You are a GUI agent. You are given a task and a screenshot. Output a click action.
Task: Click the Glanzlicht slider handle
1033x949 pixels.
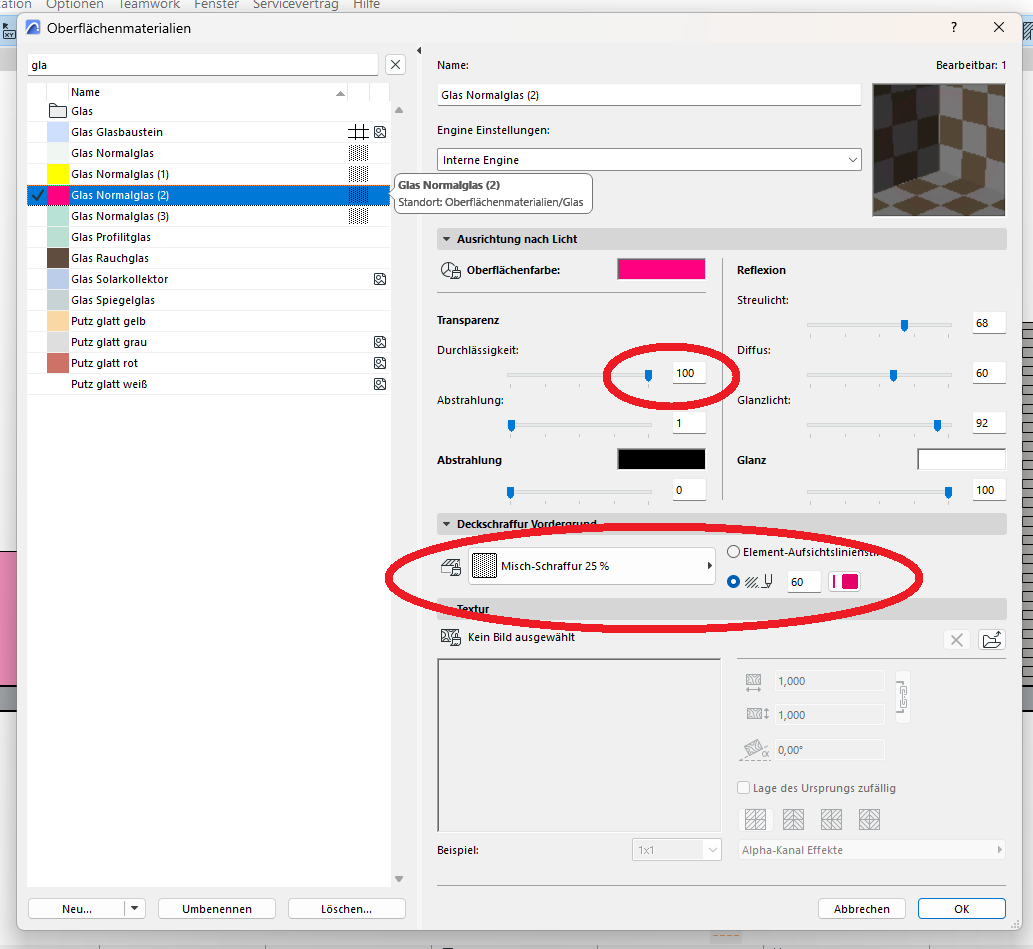(937, 426)
